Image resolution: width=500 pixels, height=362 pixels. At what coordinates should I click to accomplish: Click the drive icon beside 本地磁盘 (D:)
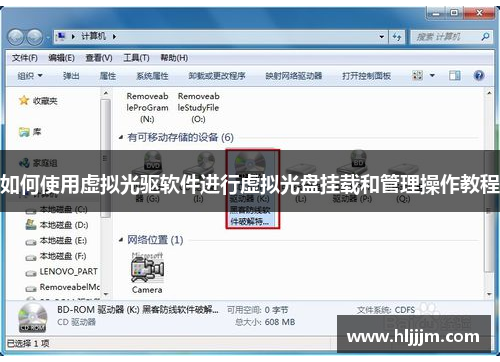pos(31,225)
